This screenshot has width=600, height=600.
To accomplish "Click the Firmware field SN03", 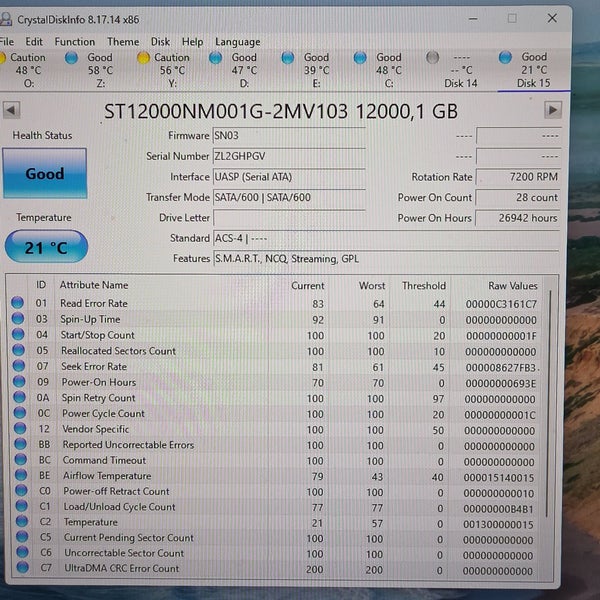I will 289,136.
